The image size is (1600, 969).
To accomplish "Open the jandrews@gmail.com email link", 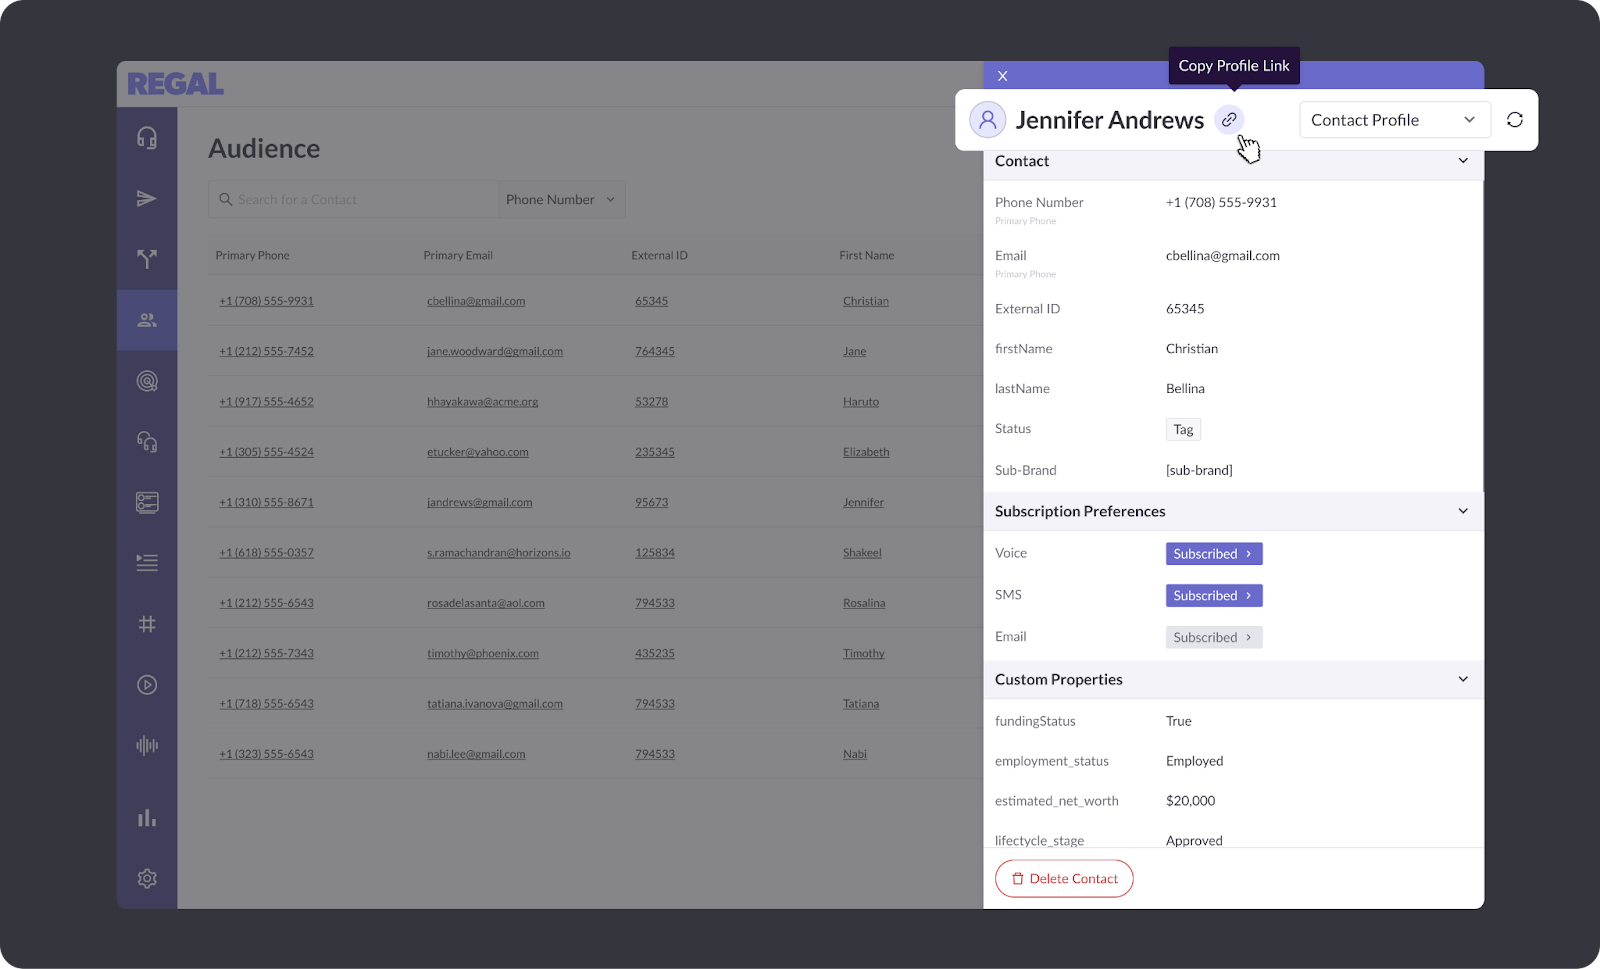I will click(x=479, y=502).
